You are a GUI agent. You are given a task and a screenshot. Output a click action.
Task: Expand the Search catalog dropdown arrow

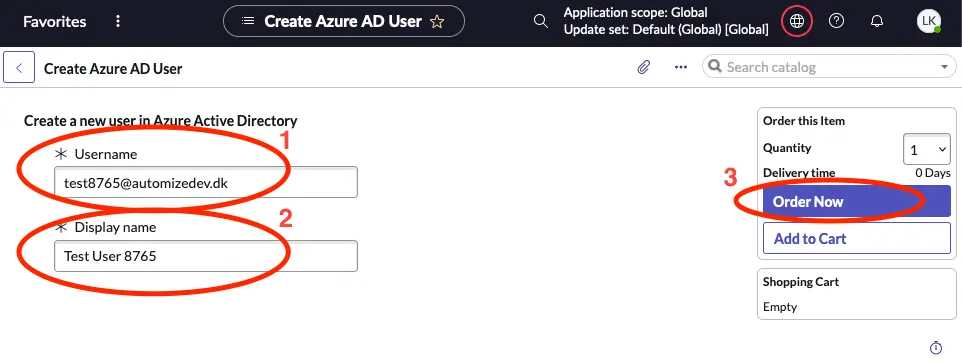pyautogui.click(x=944, y=67)
